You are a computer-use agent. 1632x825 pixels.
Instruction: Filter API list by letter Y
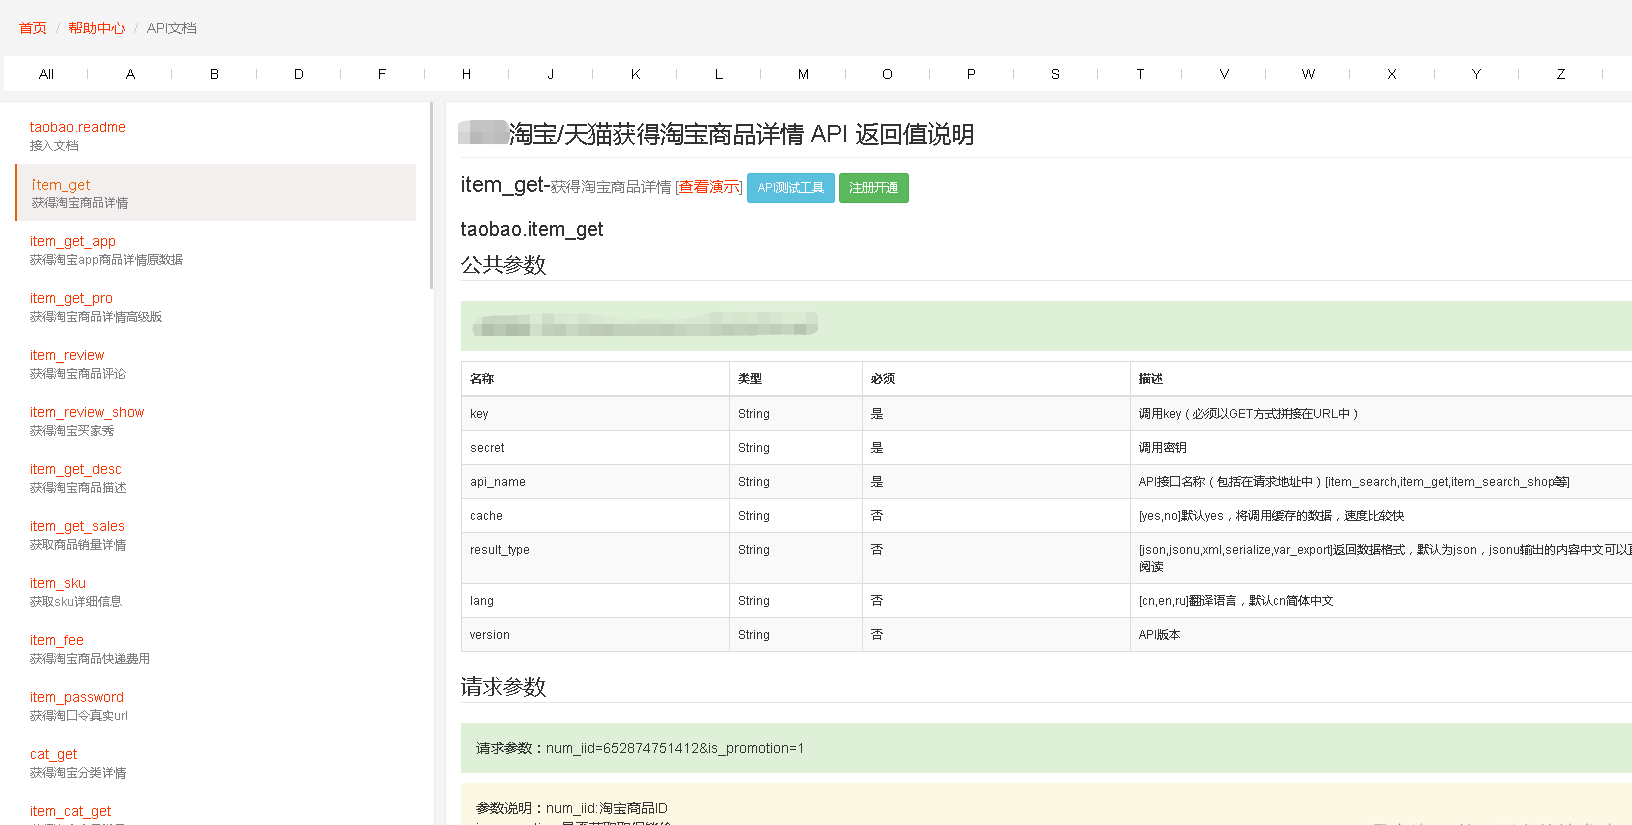tap(1476, 74)
